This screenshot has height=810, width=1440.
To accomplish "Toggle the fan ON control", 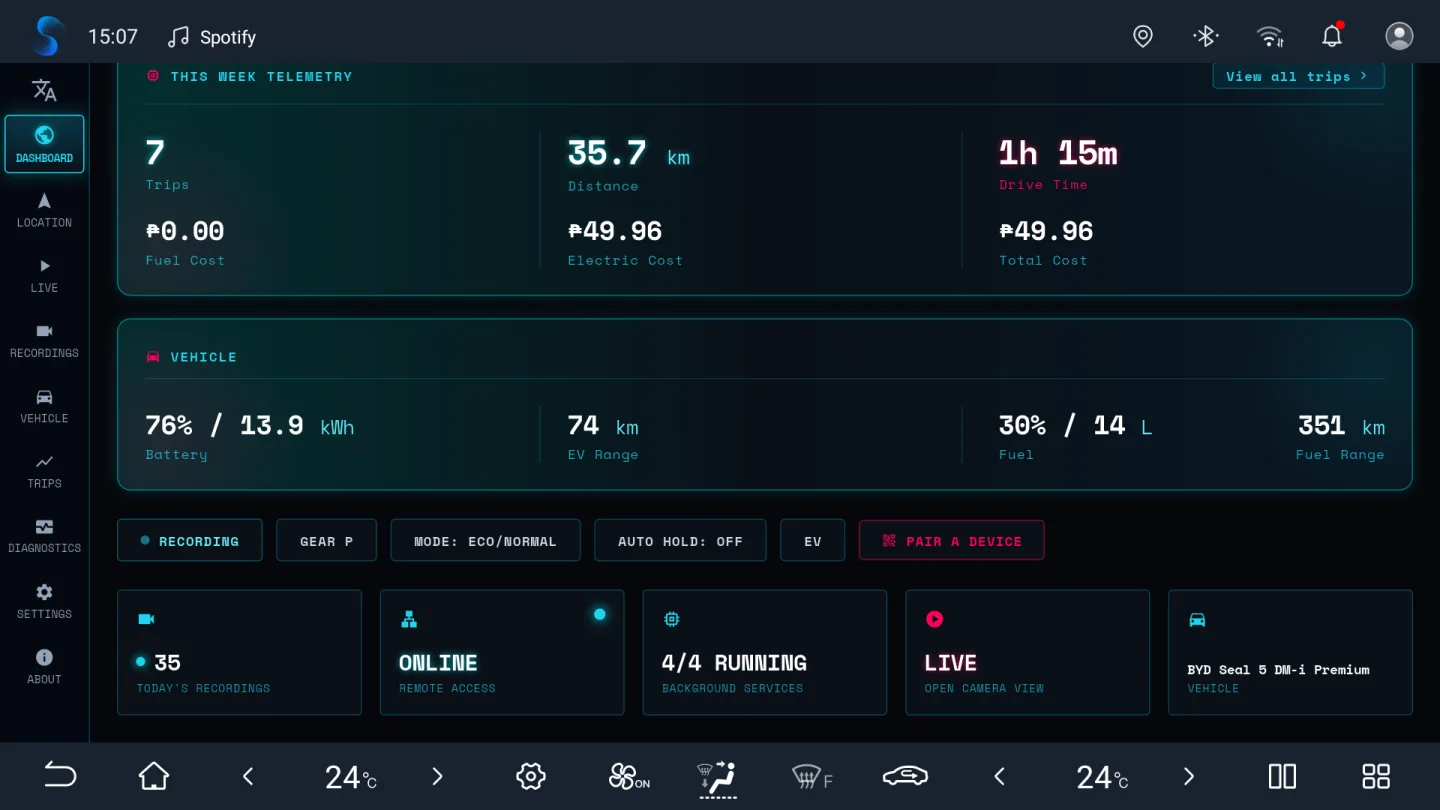I will pyautogui.click(x=629, y=776).
